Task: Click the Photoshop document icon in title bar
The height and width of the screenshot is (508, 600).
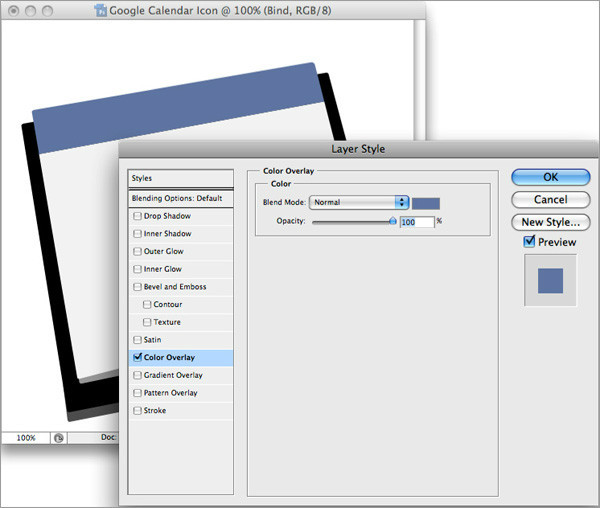Action: (x=101, y=11)
